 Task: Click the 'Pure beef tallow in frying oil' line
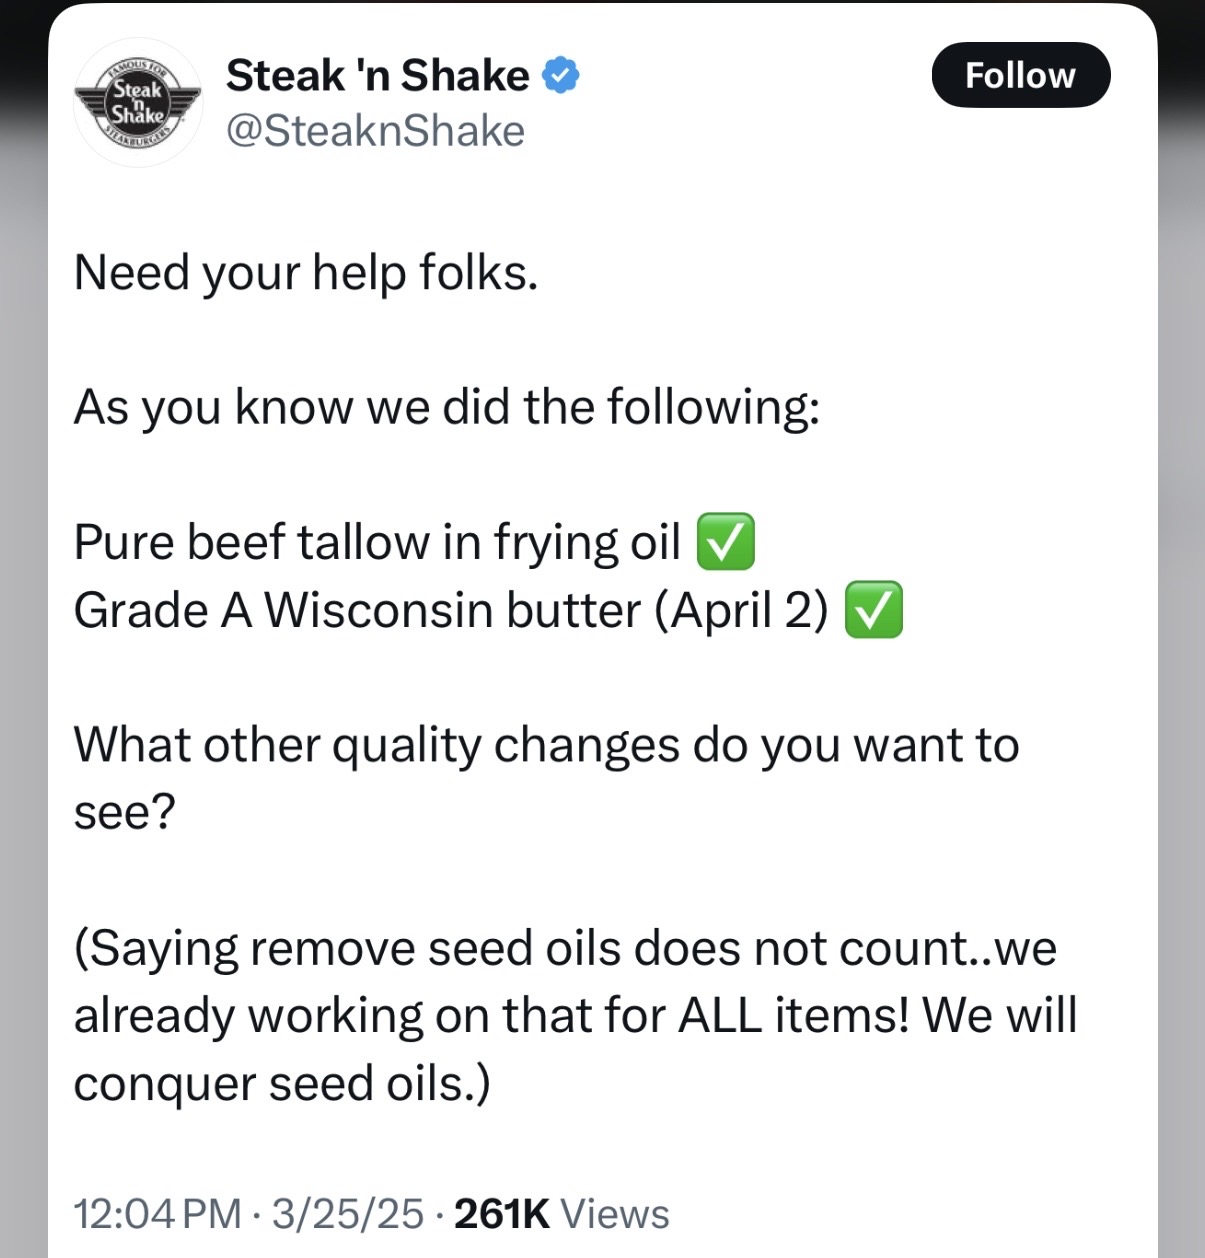[377, 543]
